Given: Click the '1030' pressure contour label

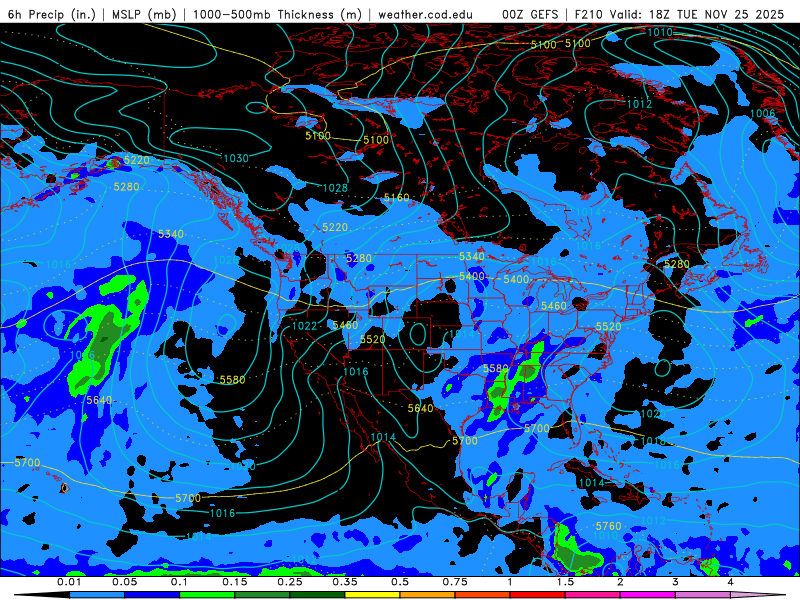Looking at the screenshot, I should [x=236, y=158].
